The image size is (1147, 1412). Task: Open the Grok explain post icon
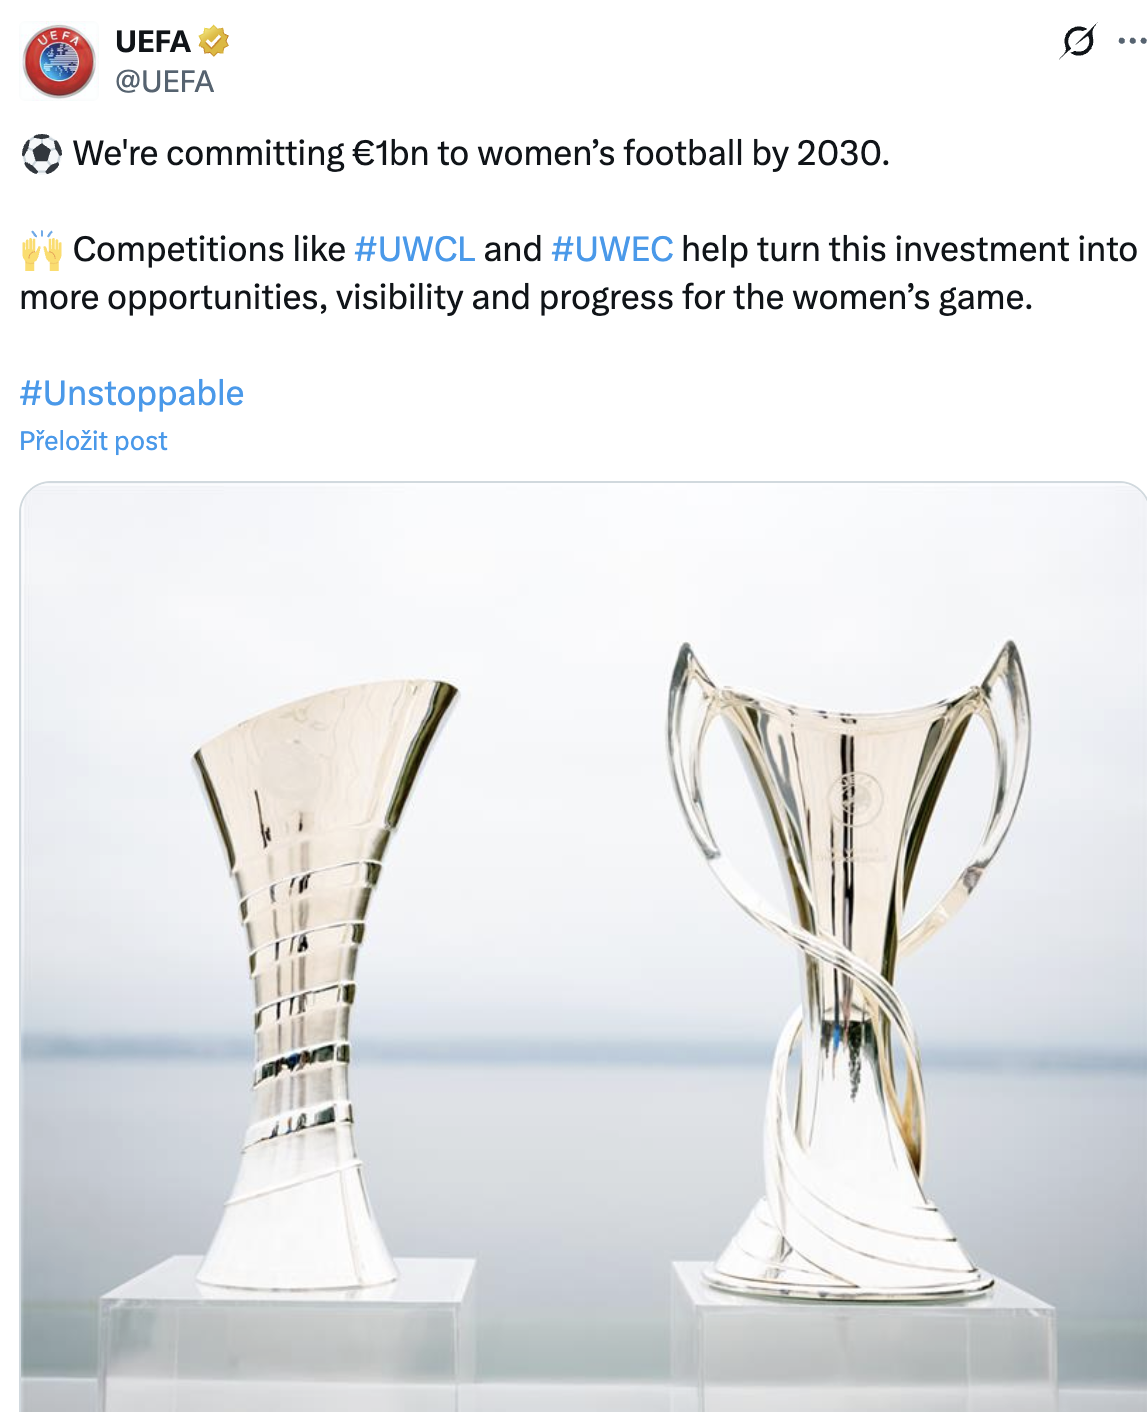(1078, 41)
